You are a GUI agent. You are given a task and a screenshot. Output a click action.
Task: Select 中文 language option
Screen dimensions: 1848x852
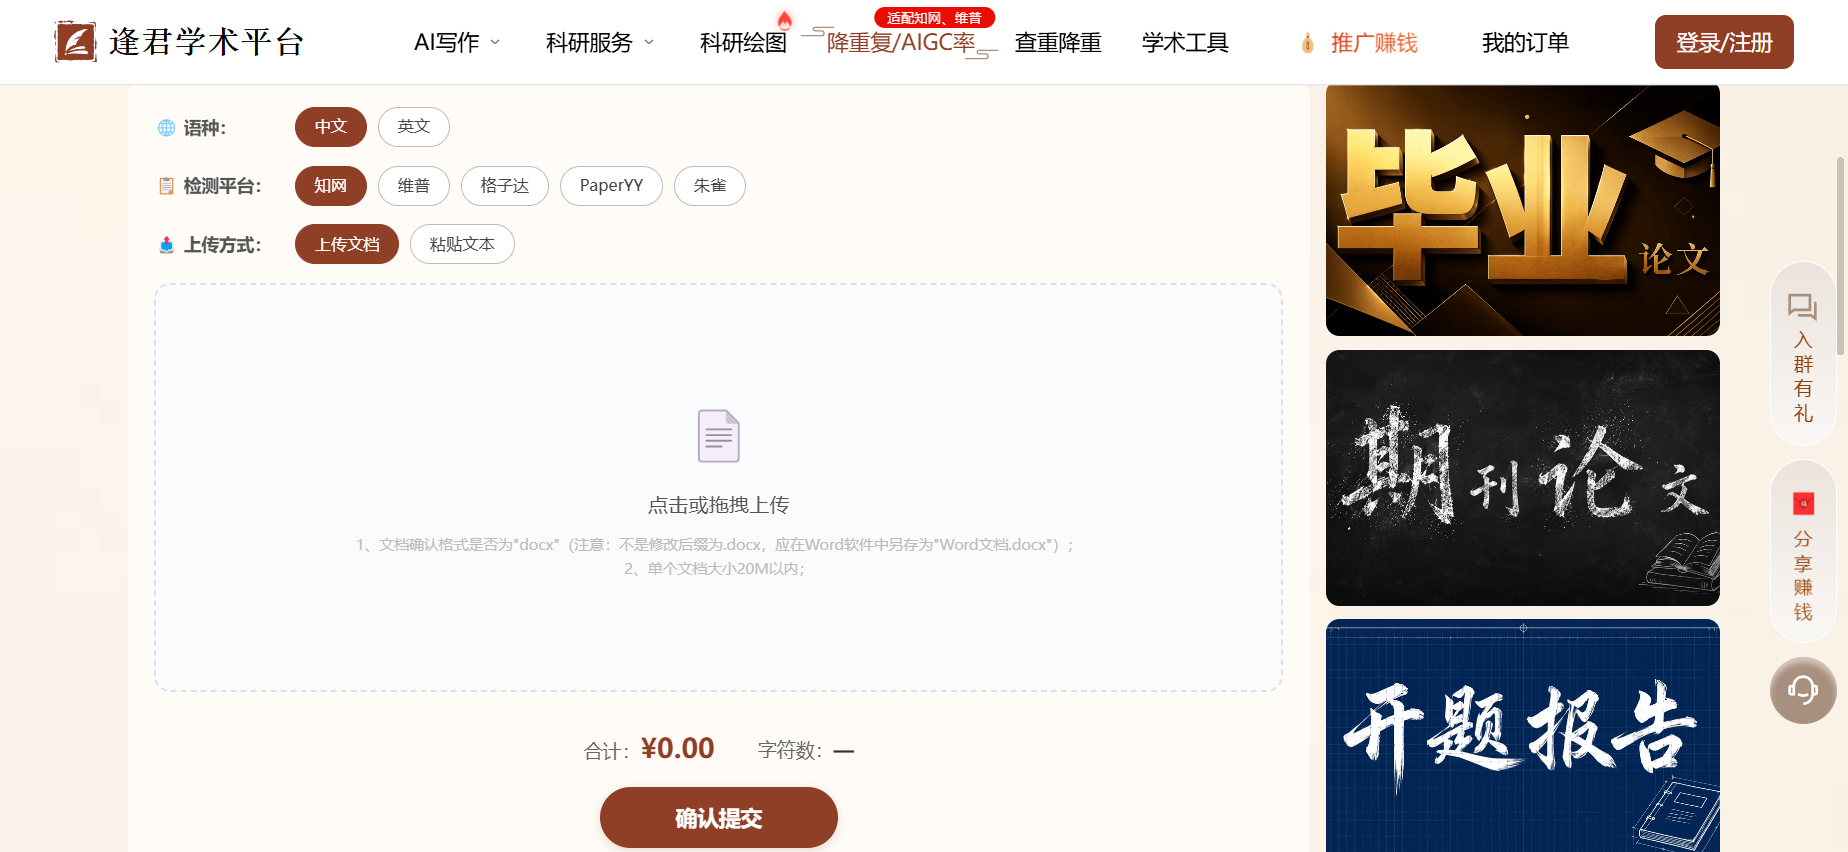click(331, 127)
